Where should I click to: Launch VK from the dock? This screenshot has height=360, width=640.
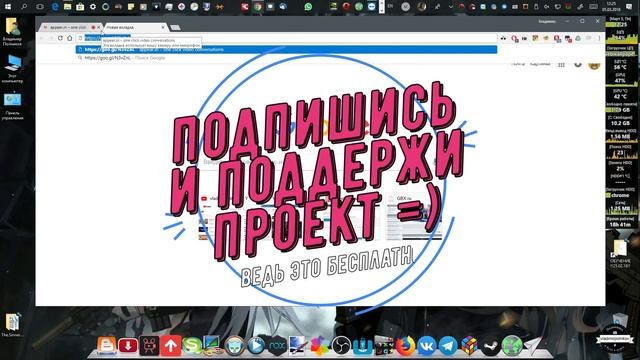point(427,346)
